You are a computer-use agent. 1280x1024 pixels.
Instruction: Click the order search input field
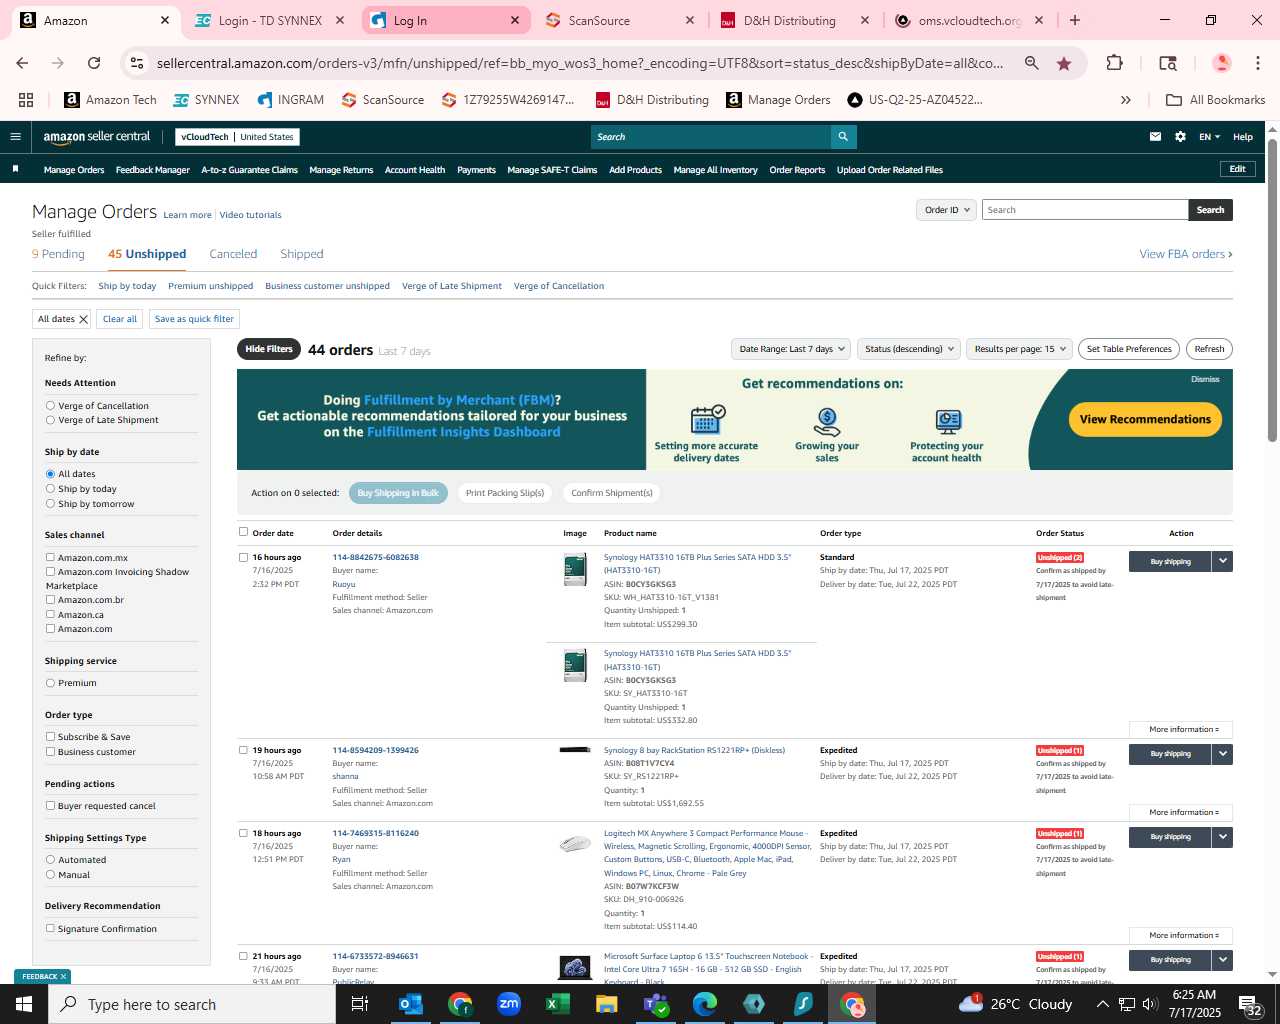(1085, 210)
